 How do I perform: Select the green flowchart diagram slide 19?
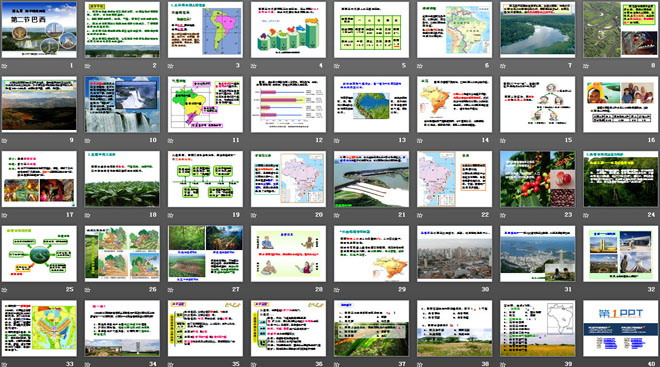205,179
